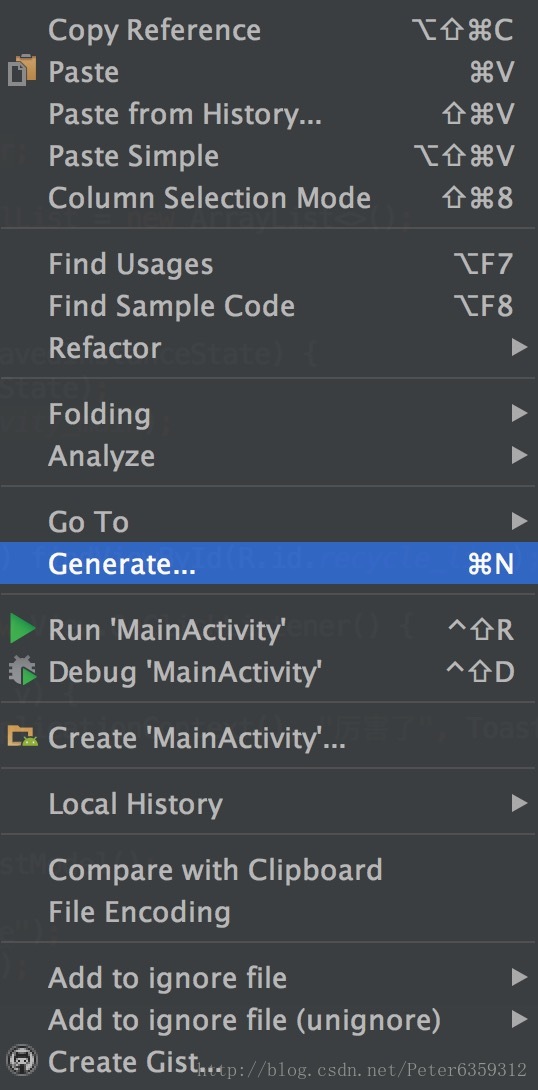538x1090 pixels.
Task: Open the Local History submenu arrow
Action: (519, 804)
